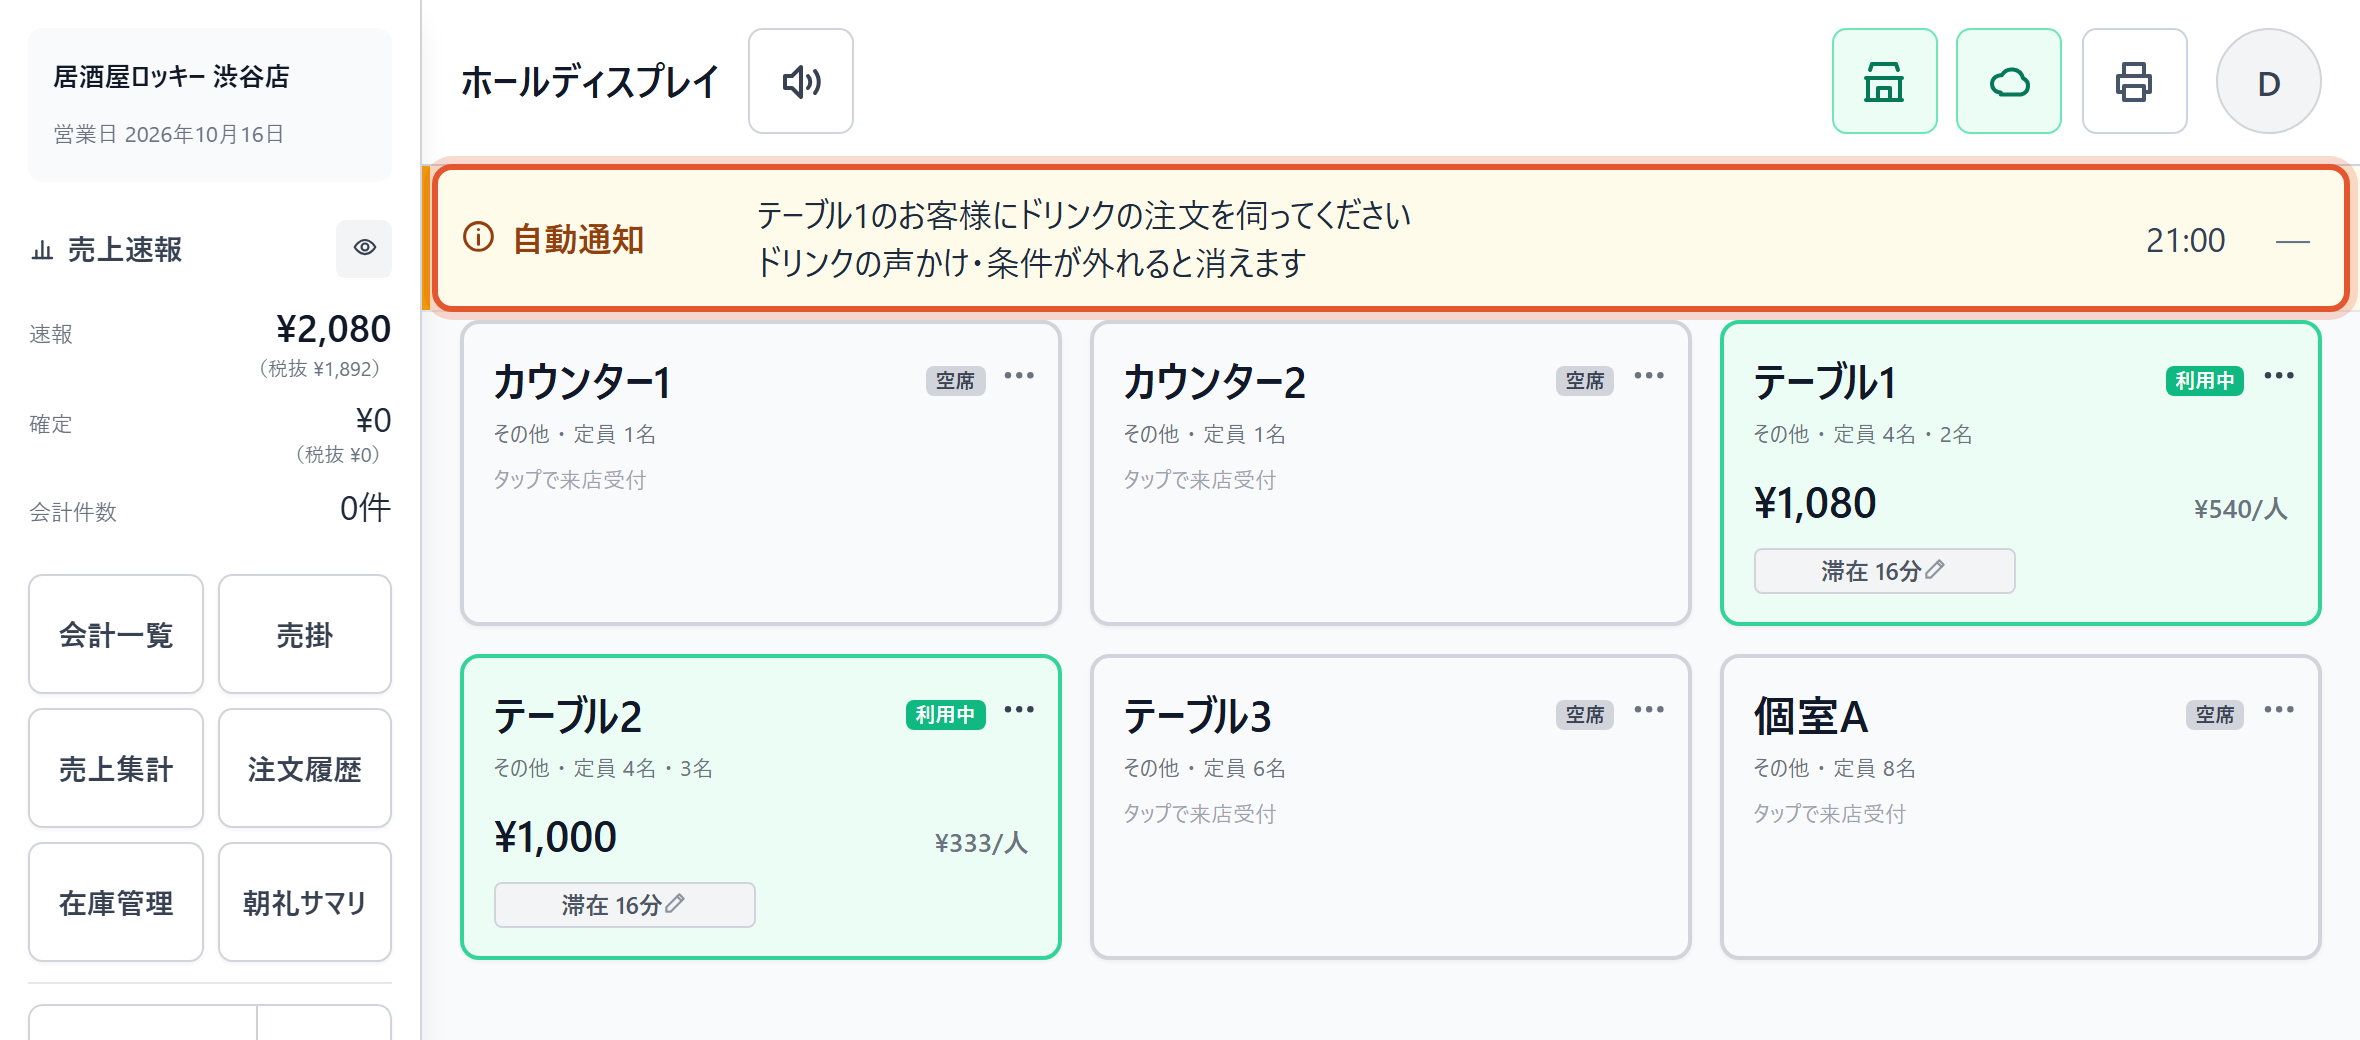Click the 空席 badge on 個室A
Screen dimensions: 2360x1040
point(2214,715)
